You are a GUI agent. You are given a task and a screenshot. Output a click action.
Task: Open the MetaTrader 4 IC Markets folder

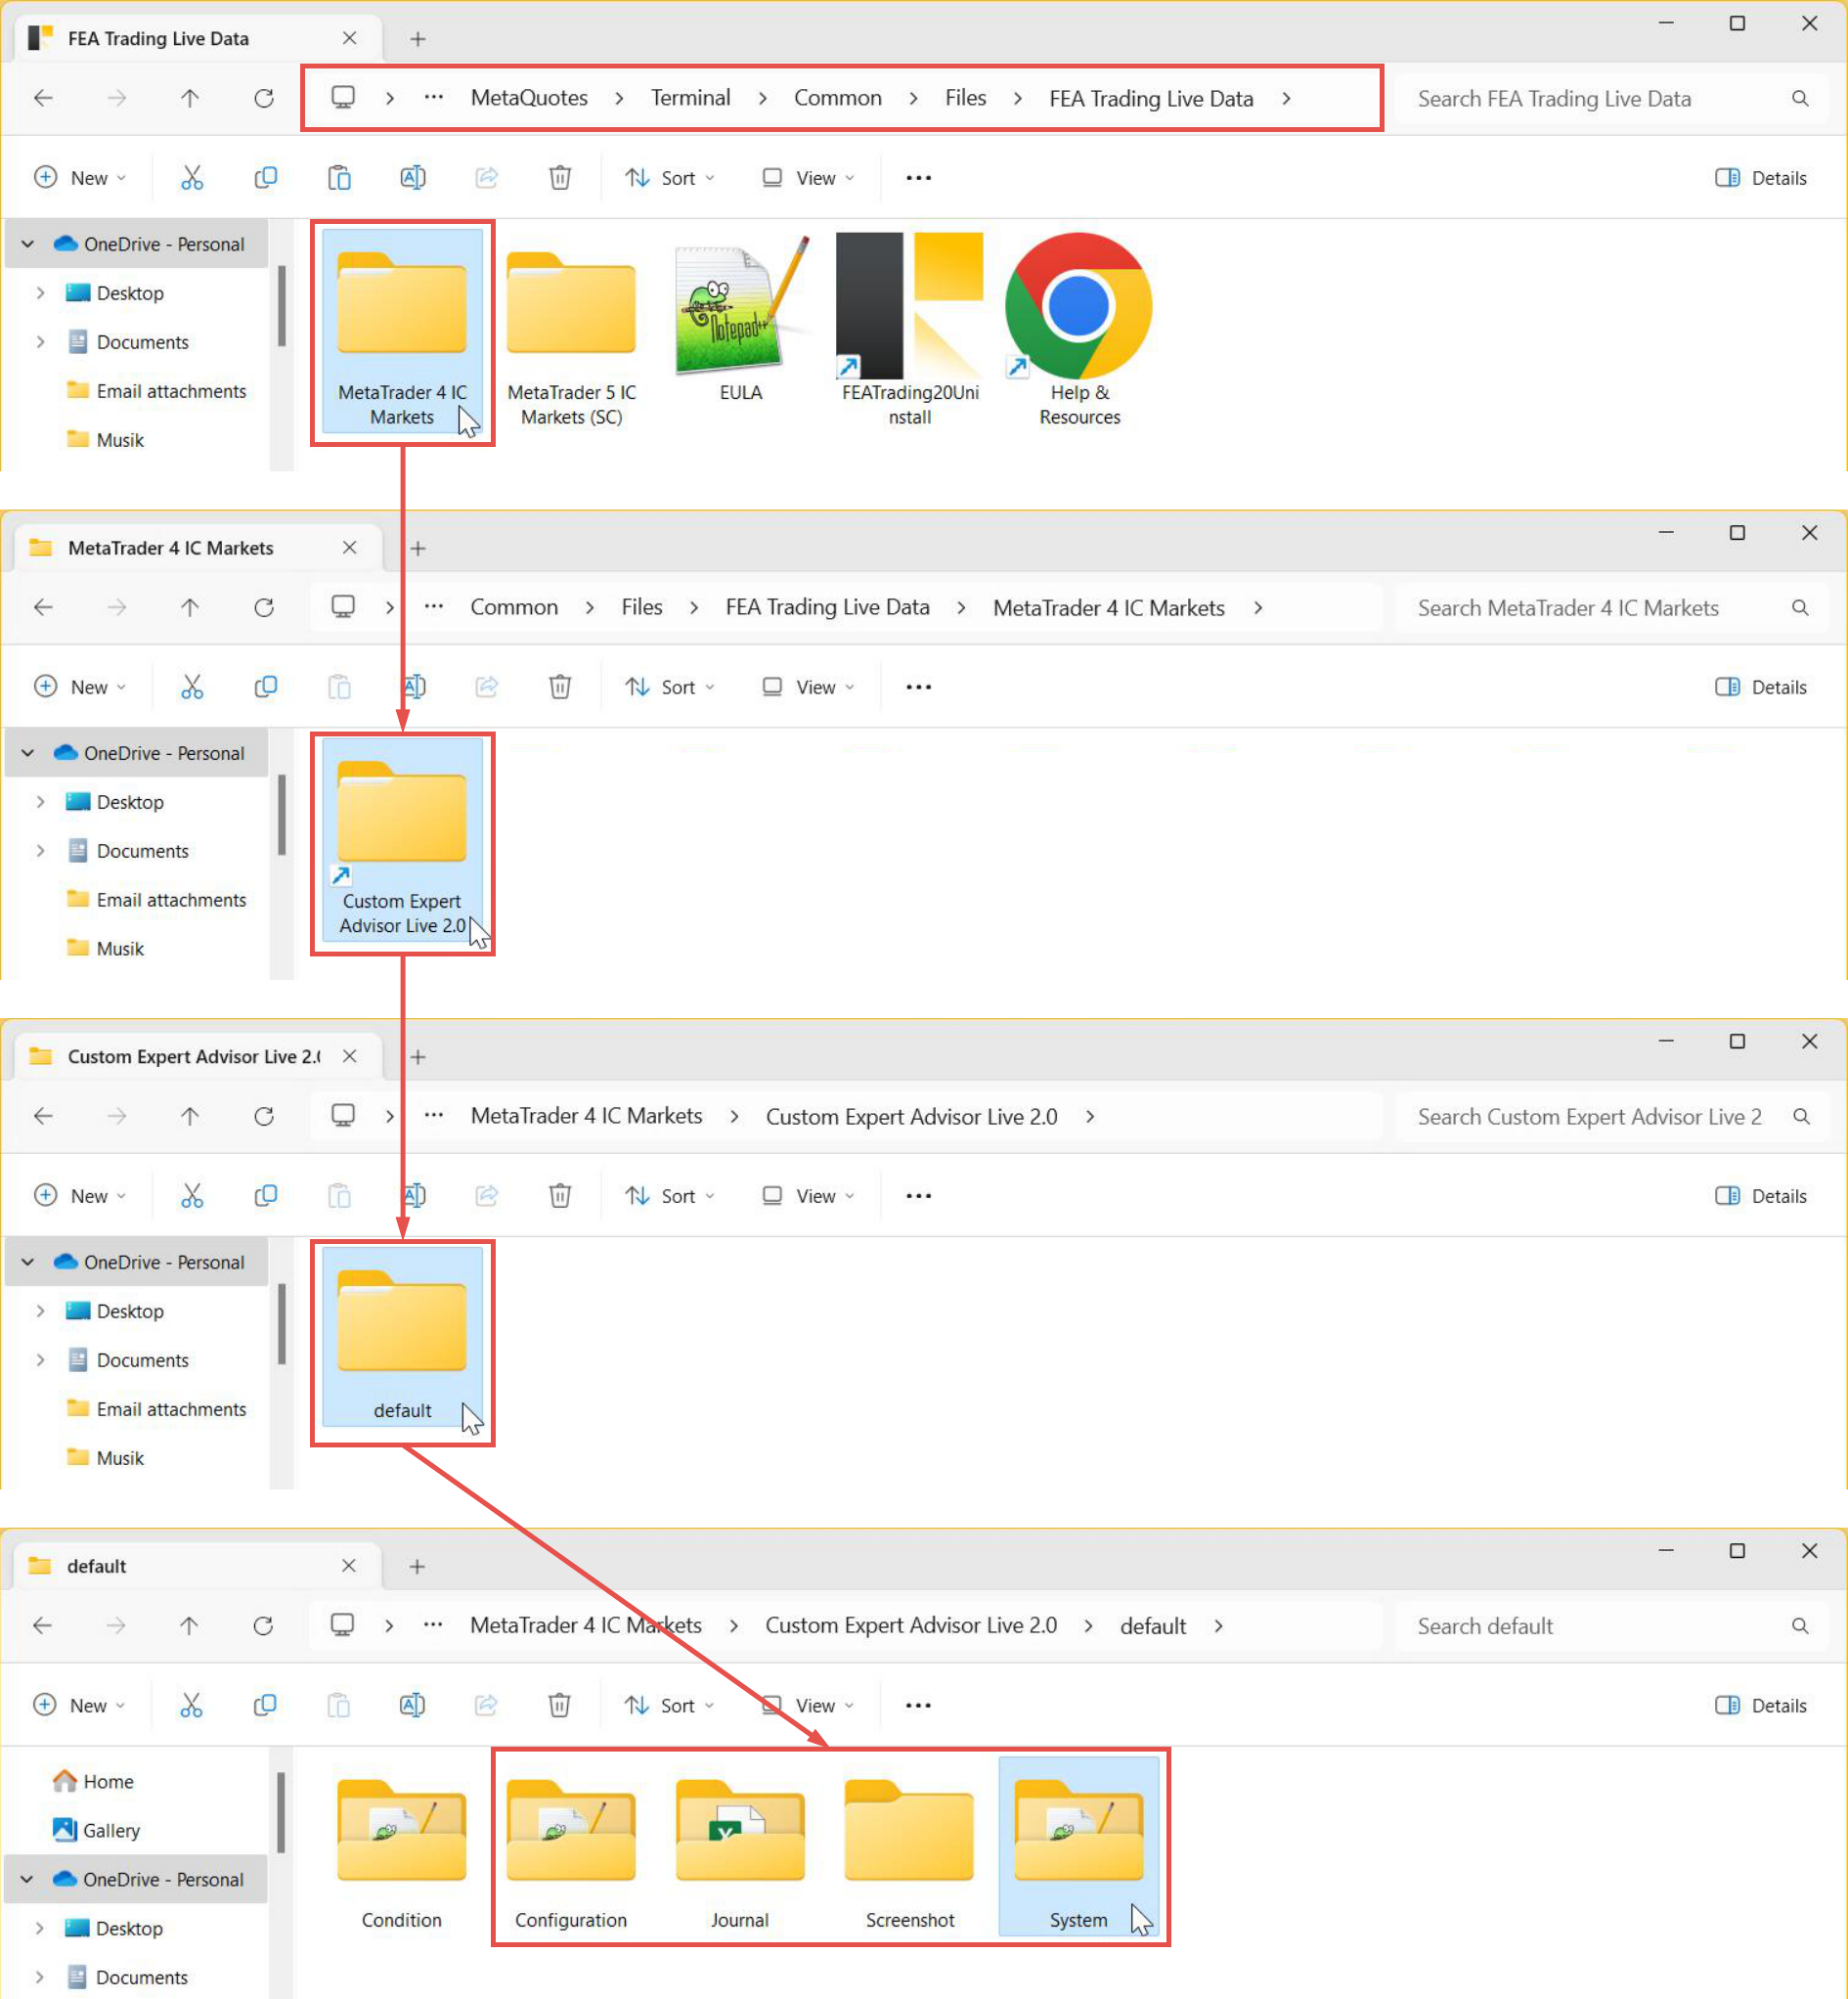coord(402,332)
